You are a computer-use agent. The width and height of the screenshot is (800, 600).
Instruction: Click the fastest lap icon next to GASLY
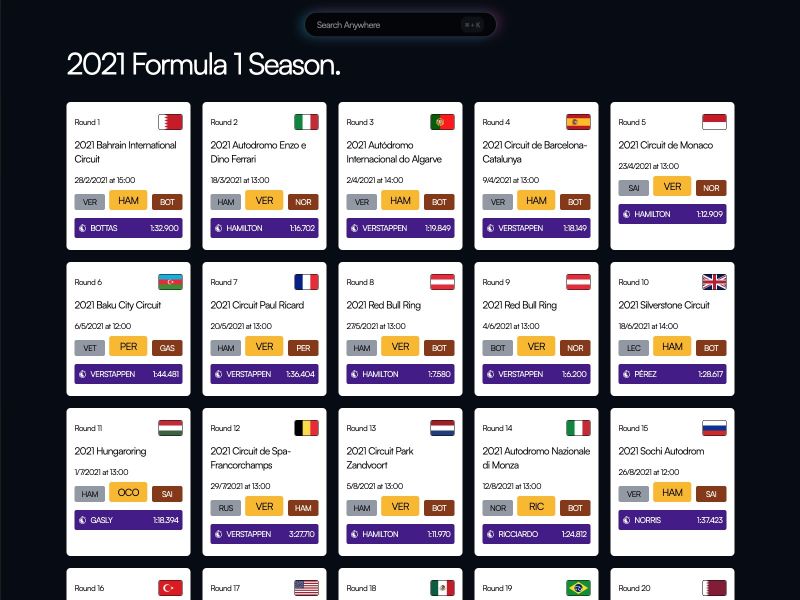(x=84, y=520)
